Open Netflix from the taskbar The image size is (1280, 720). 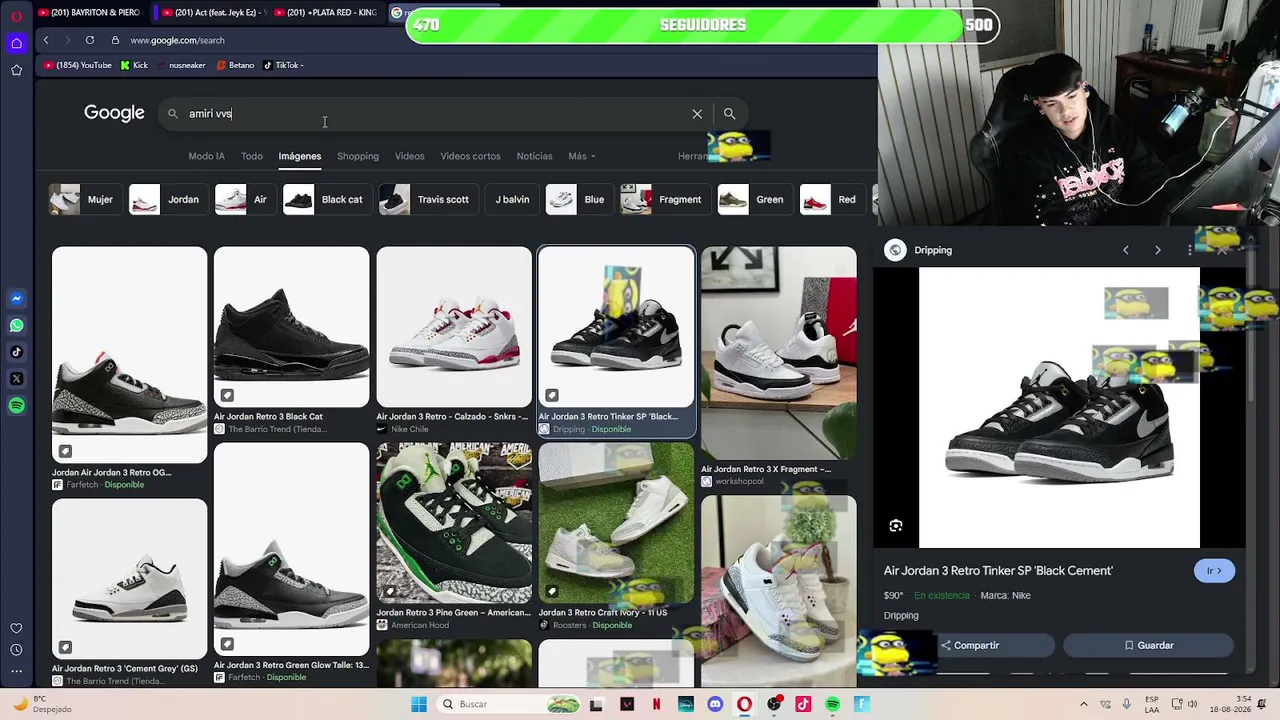[656, 704]
